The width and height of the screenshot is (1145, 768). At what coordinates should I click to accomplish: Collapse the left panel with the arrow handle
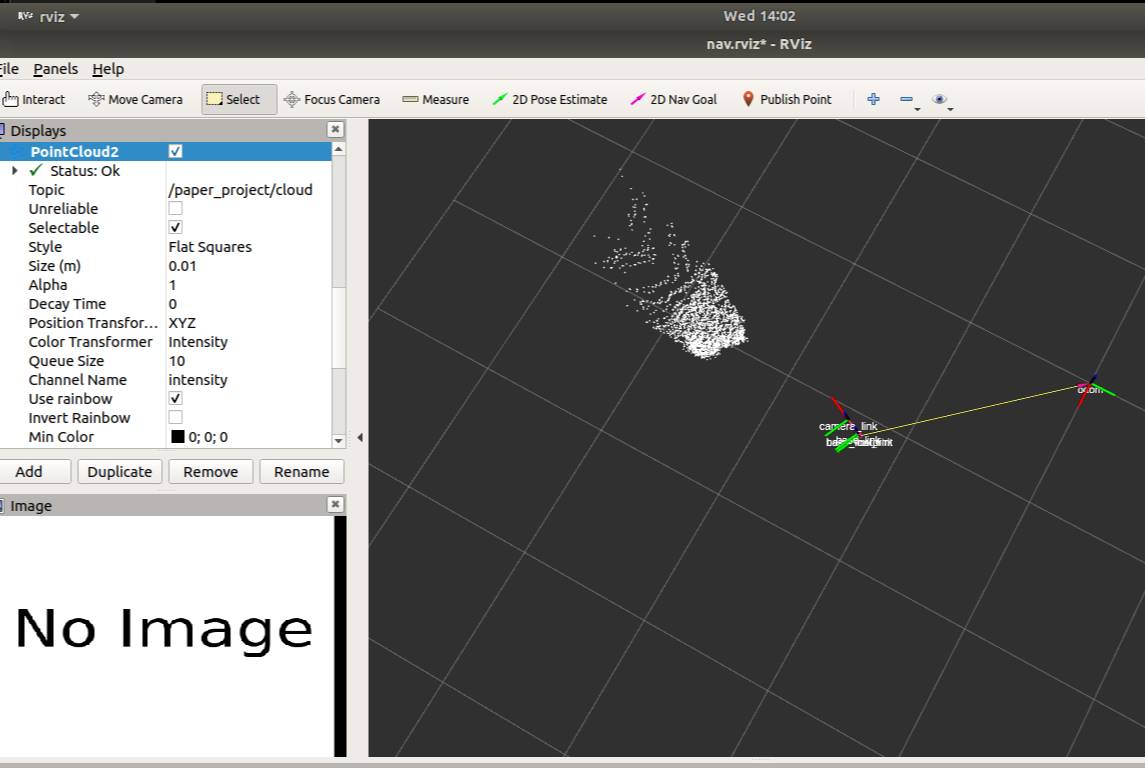click(360, 437)
